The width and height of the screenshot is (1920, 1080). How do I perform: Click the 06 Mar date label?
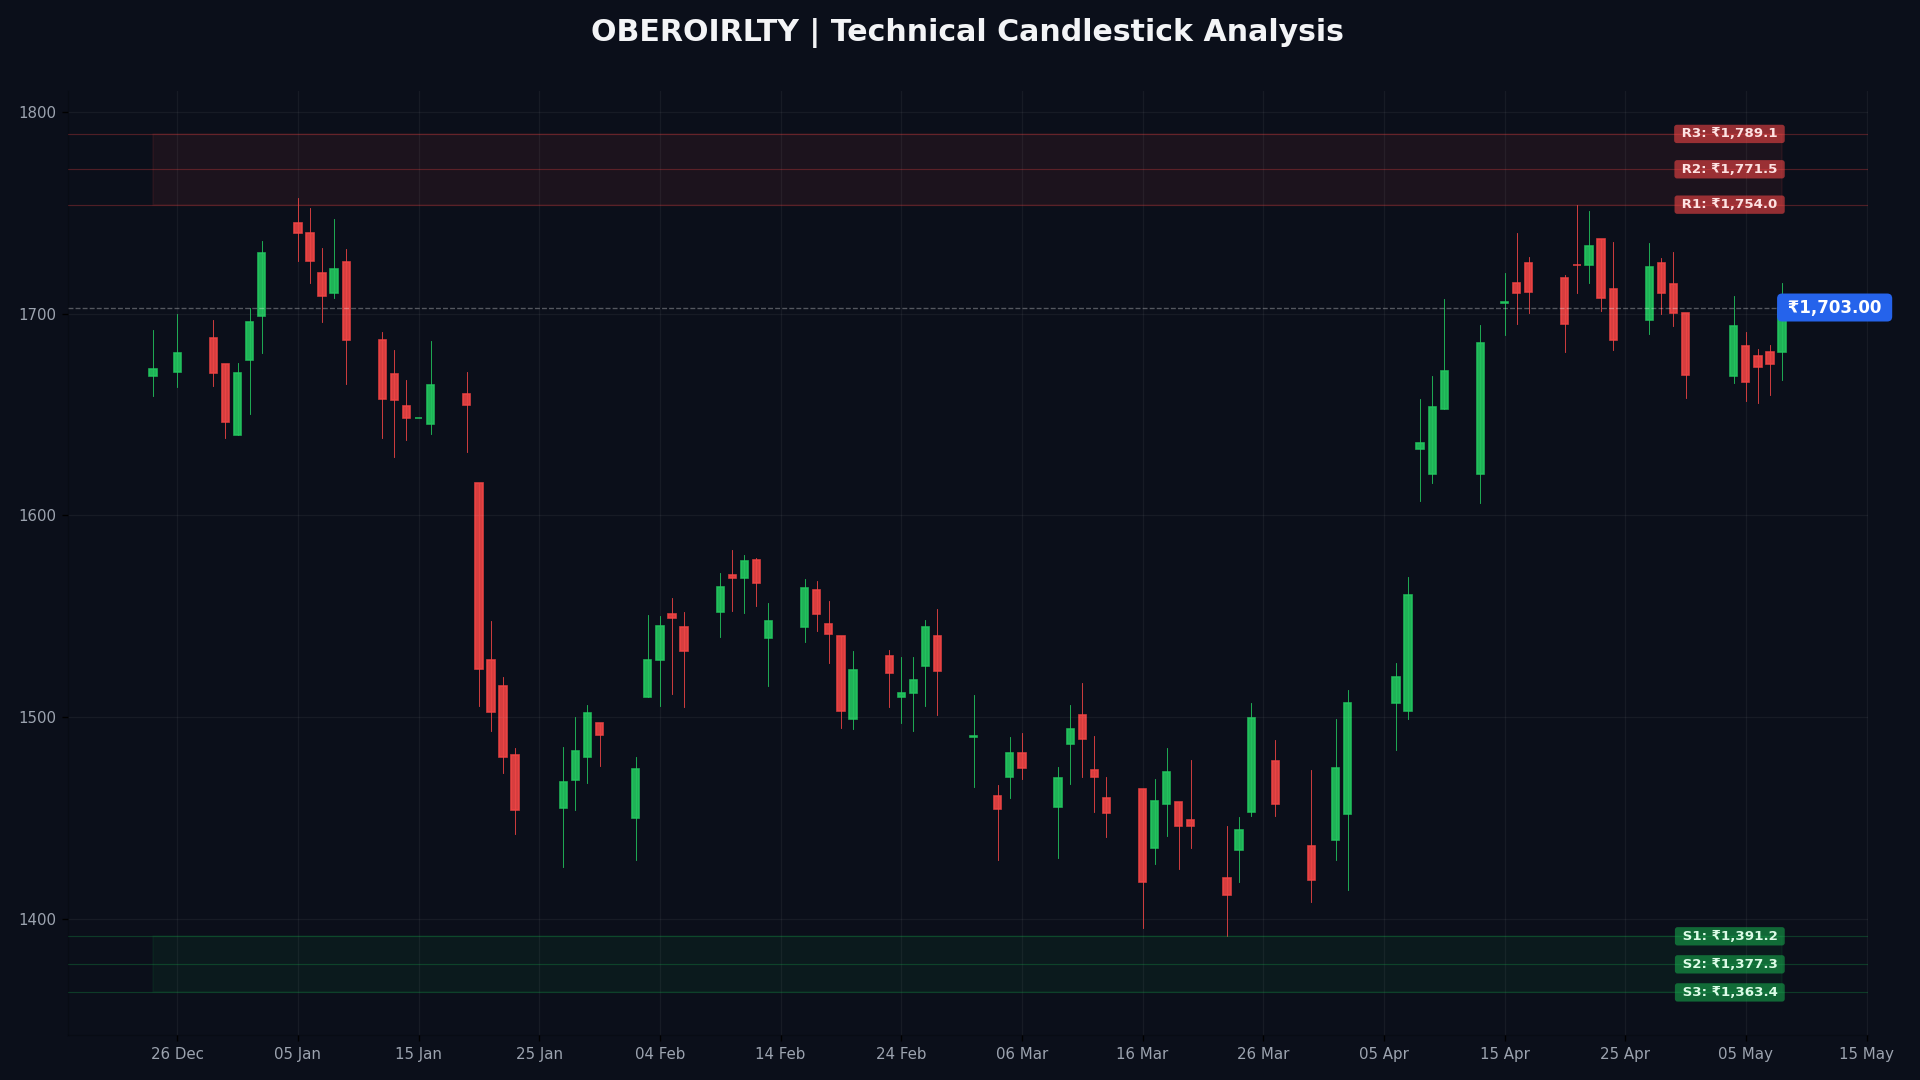pos(1022,1054)
